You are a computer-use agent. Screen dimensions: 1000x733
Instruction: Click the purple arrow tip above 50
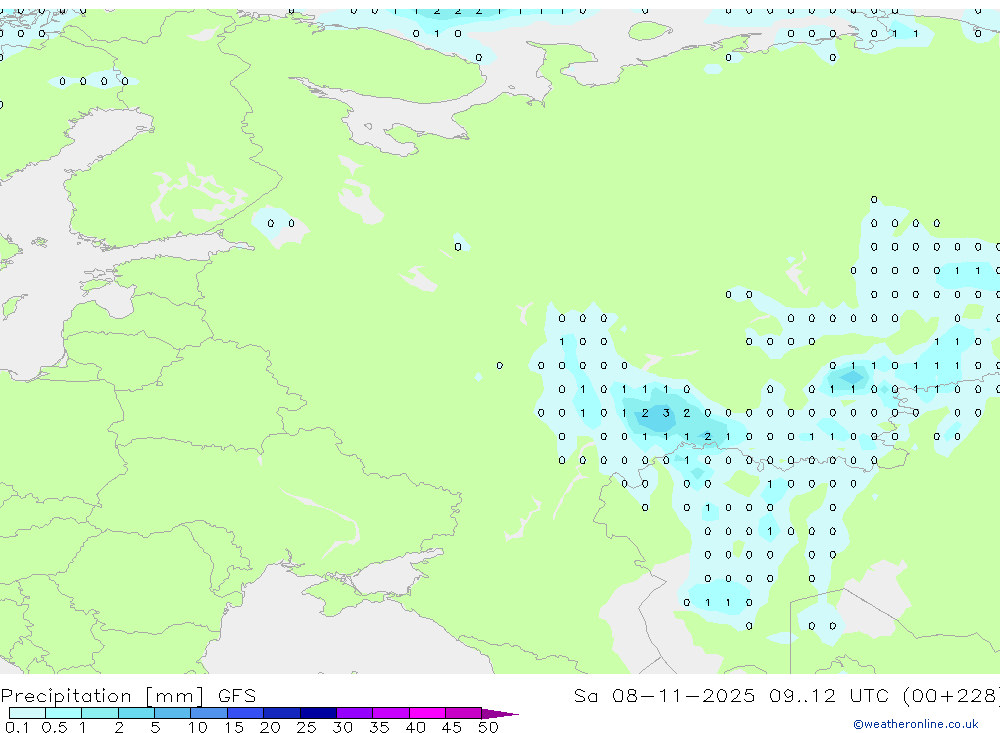pyautogui.click(x=499, y=713)
